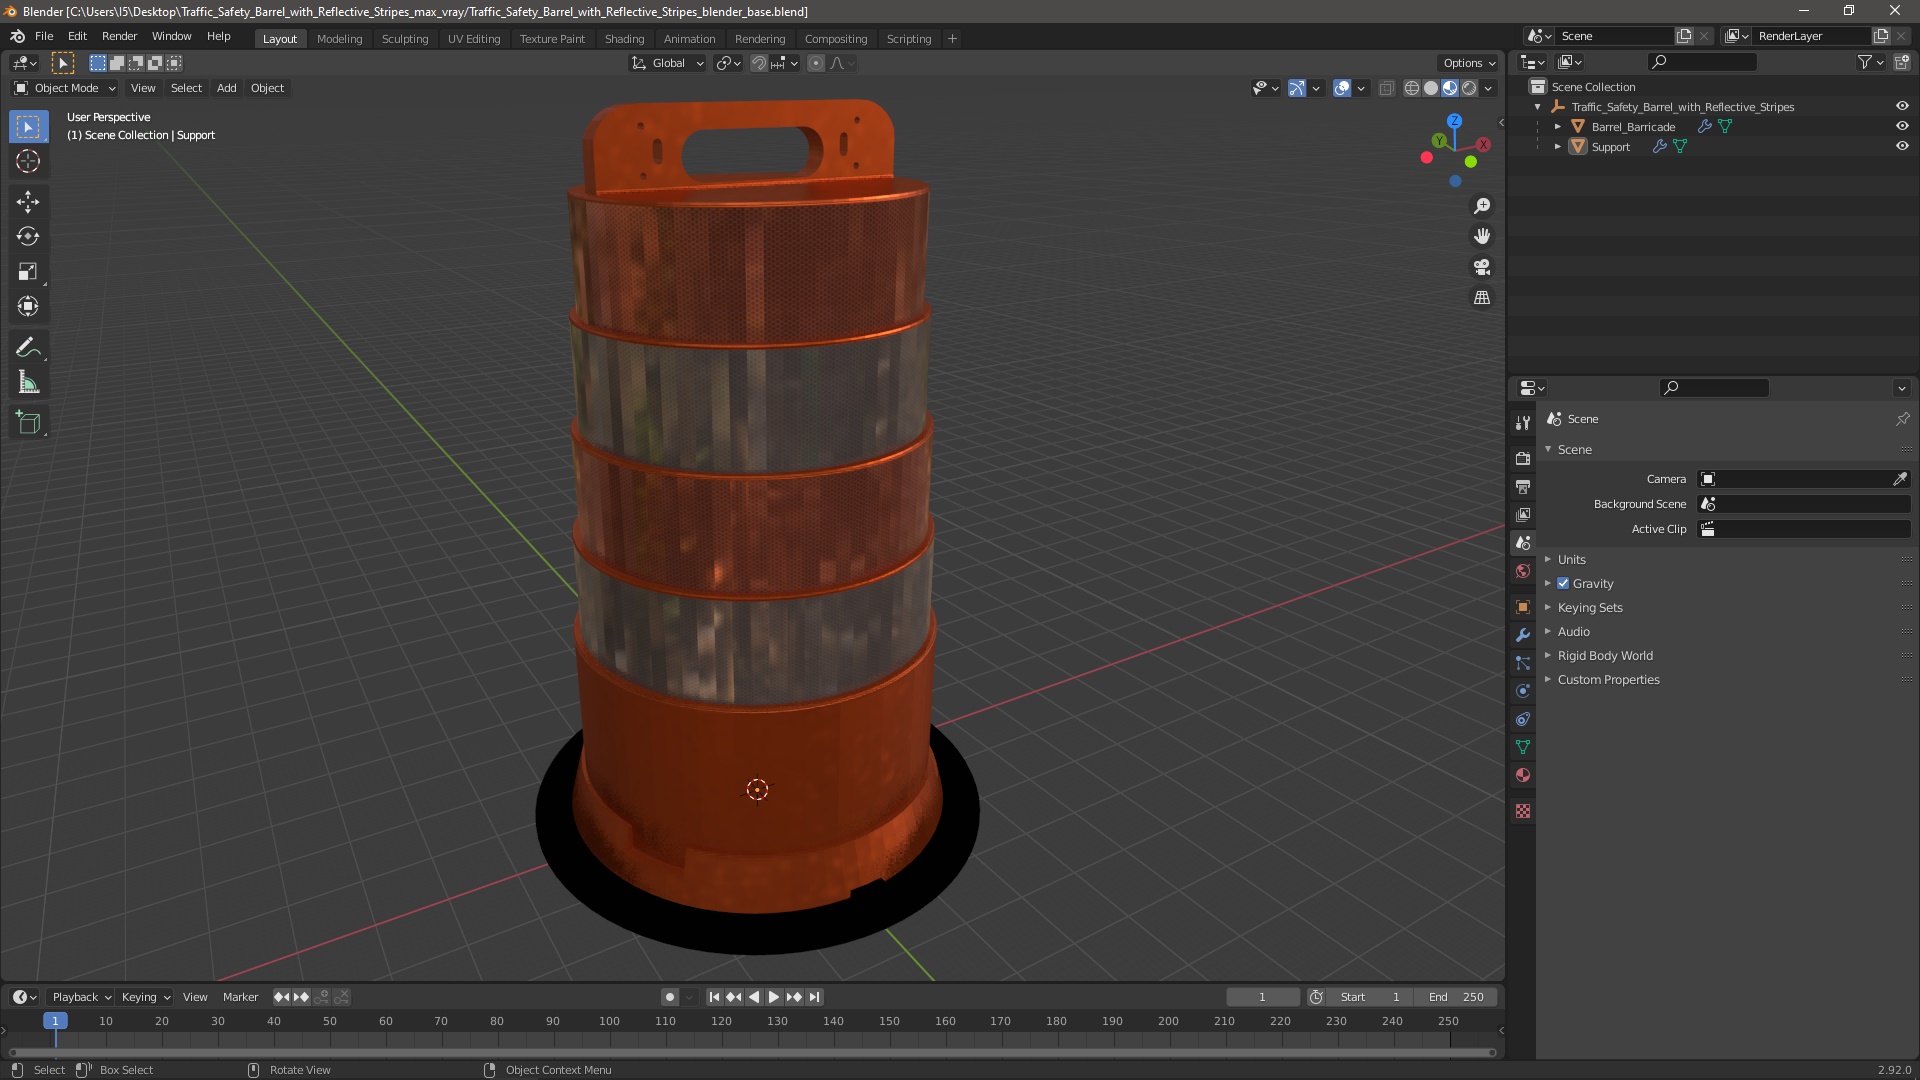
Task: Switch to the Shading workspace tab
Action: 624,39
